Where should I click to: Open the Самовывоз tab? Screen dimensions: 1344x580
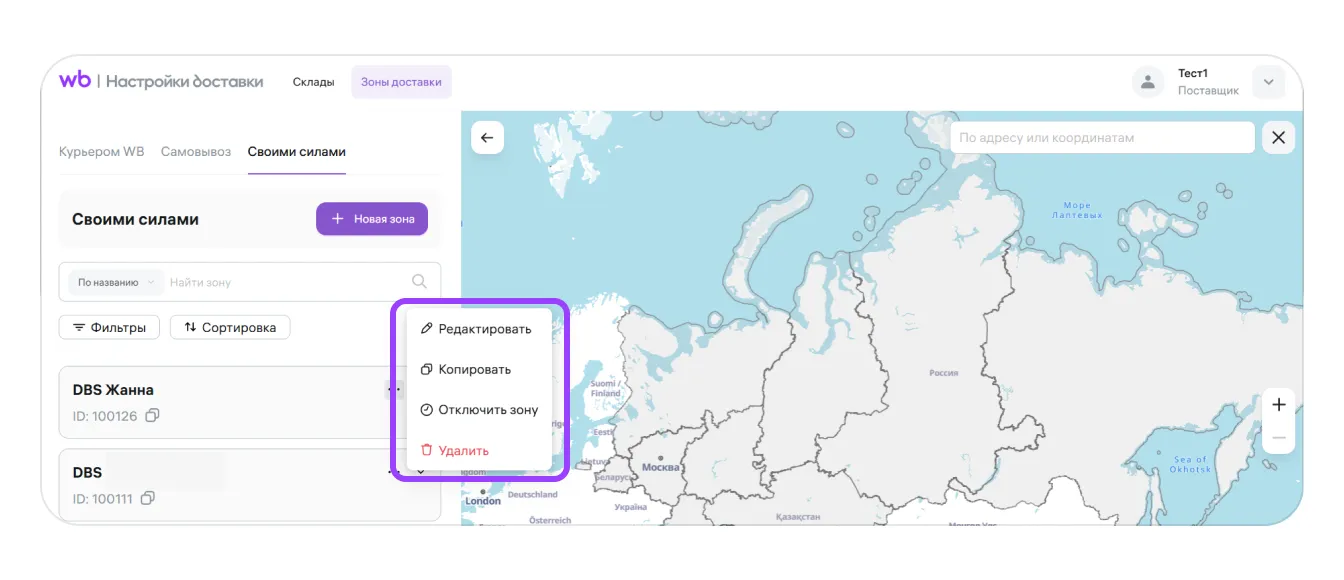196,152
